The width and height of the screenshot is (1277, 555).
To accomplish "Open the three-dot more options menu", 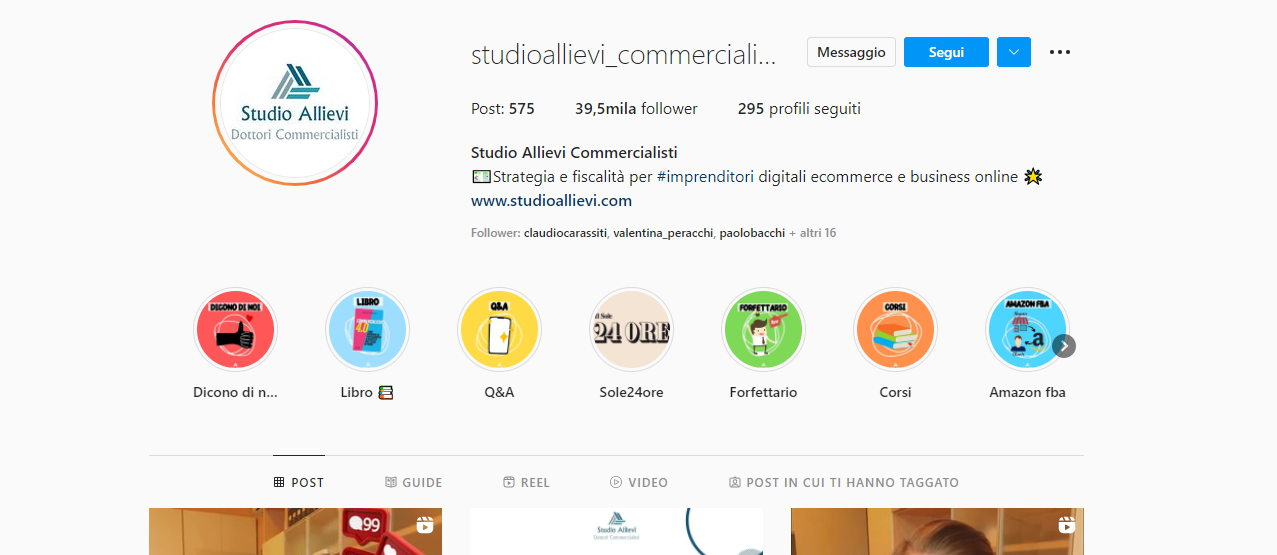I will pyautogui.click(x=1060, y=52).
